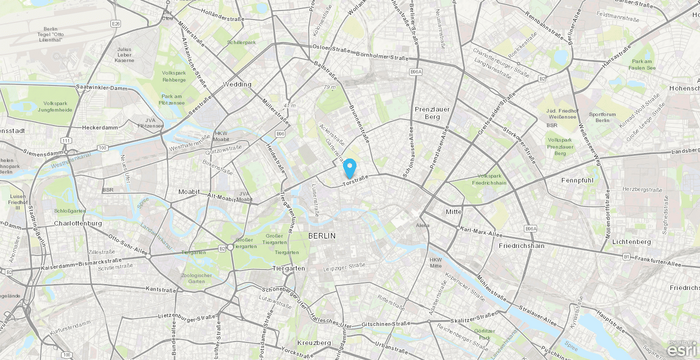Select the Wedding district label

(237, 84)
